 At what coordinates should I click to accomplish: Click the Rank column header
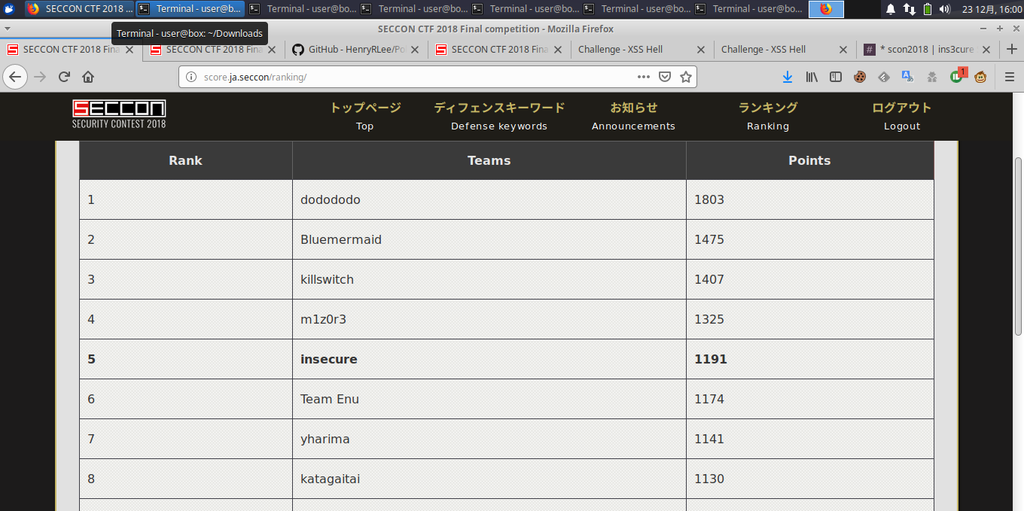coord(185,160)
